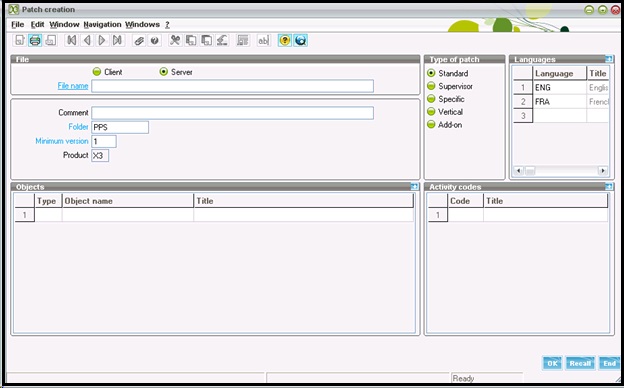This screenshot has width=625, height=388.
Task: Select row header 2 in Languages grid
Action: coord(523,102)
